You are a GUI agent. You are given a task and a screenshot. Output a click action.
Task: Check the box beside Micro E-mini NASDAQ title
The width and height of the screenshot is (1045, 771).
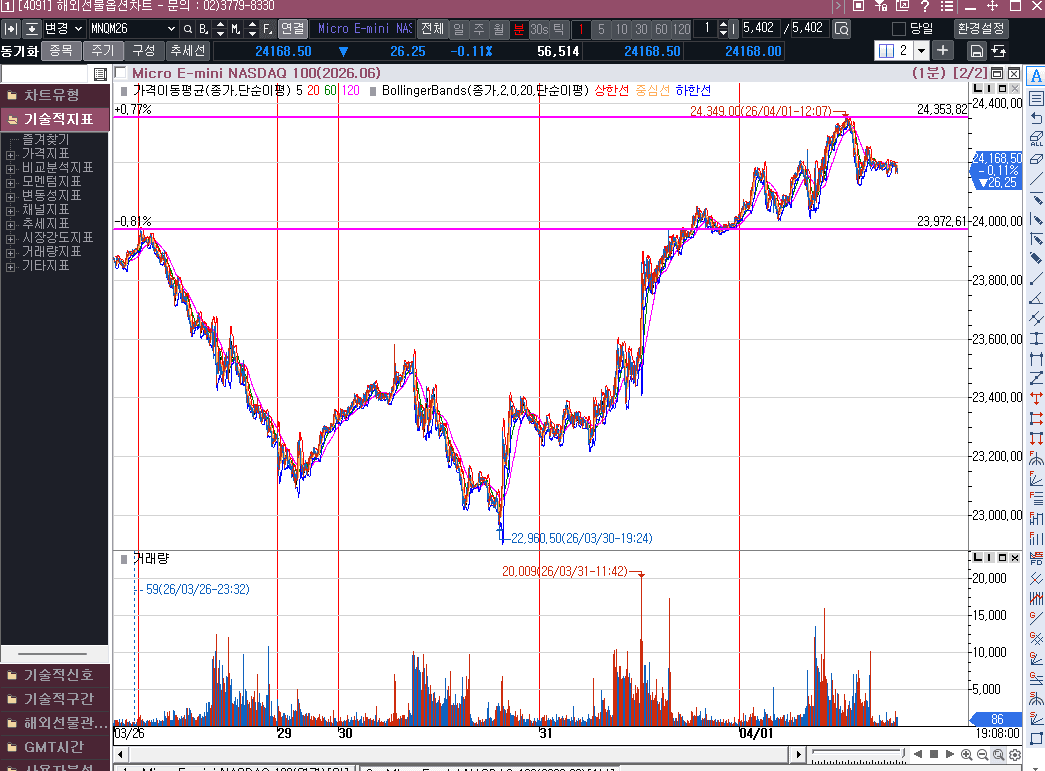coord(121,73)
